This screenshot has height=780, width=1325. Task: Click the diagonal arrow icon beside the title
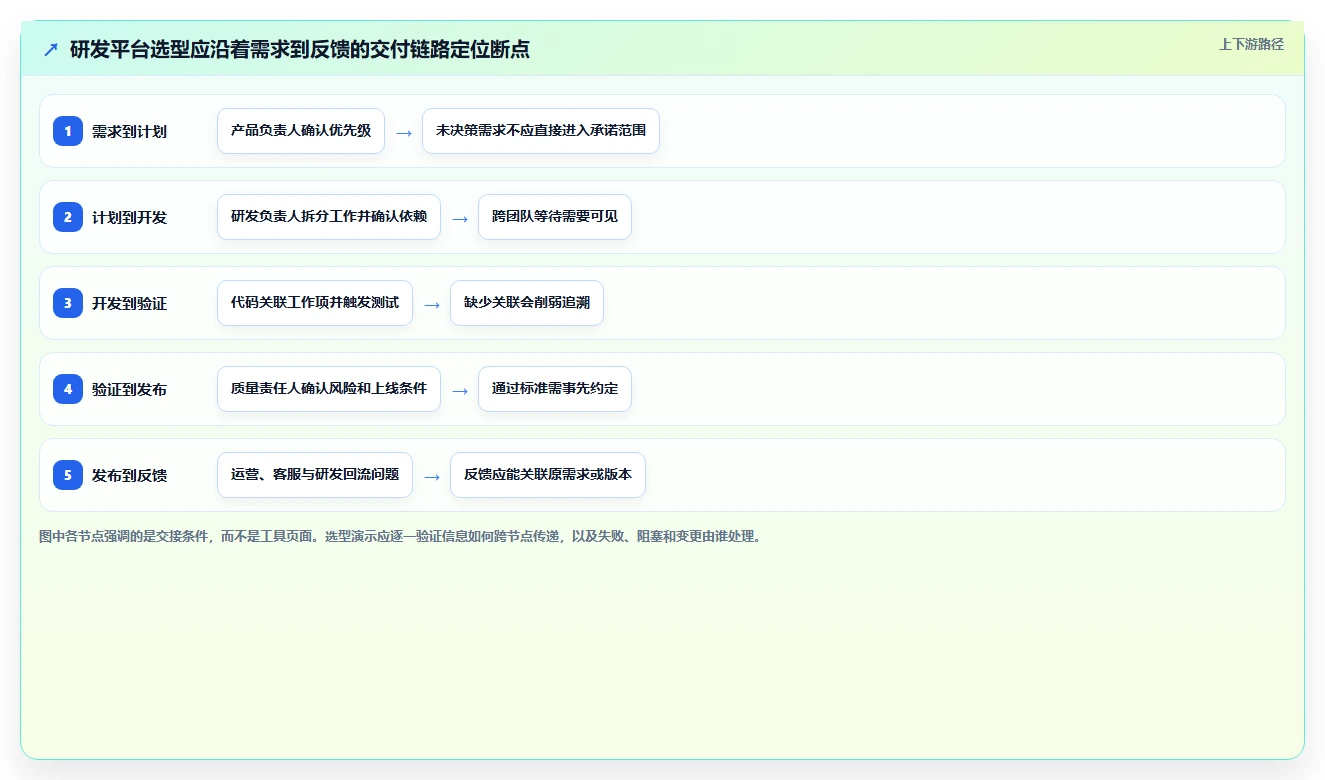(51, 49)
